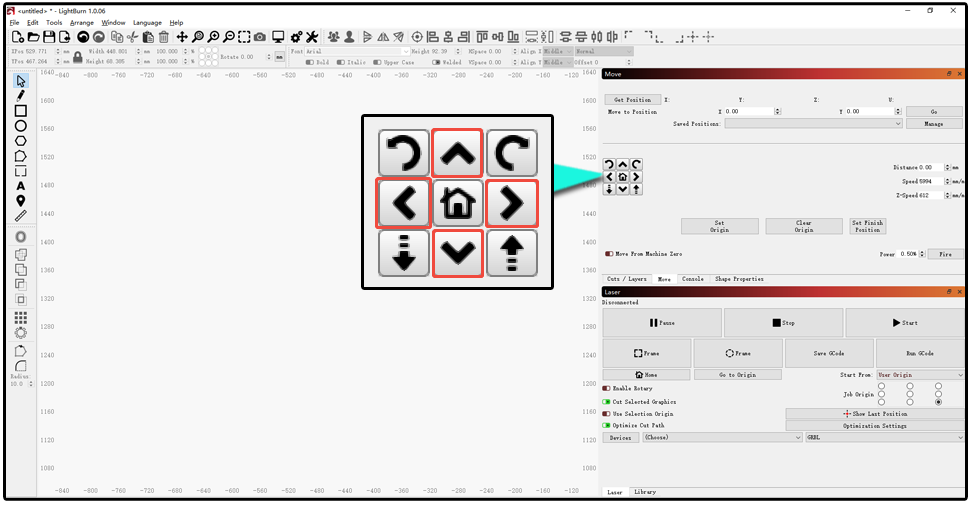Select the Position marker pin tool
This screenshot has height=505, width=973.
pyautogui.click(x=20, y=201)
